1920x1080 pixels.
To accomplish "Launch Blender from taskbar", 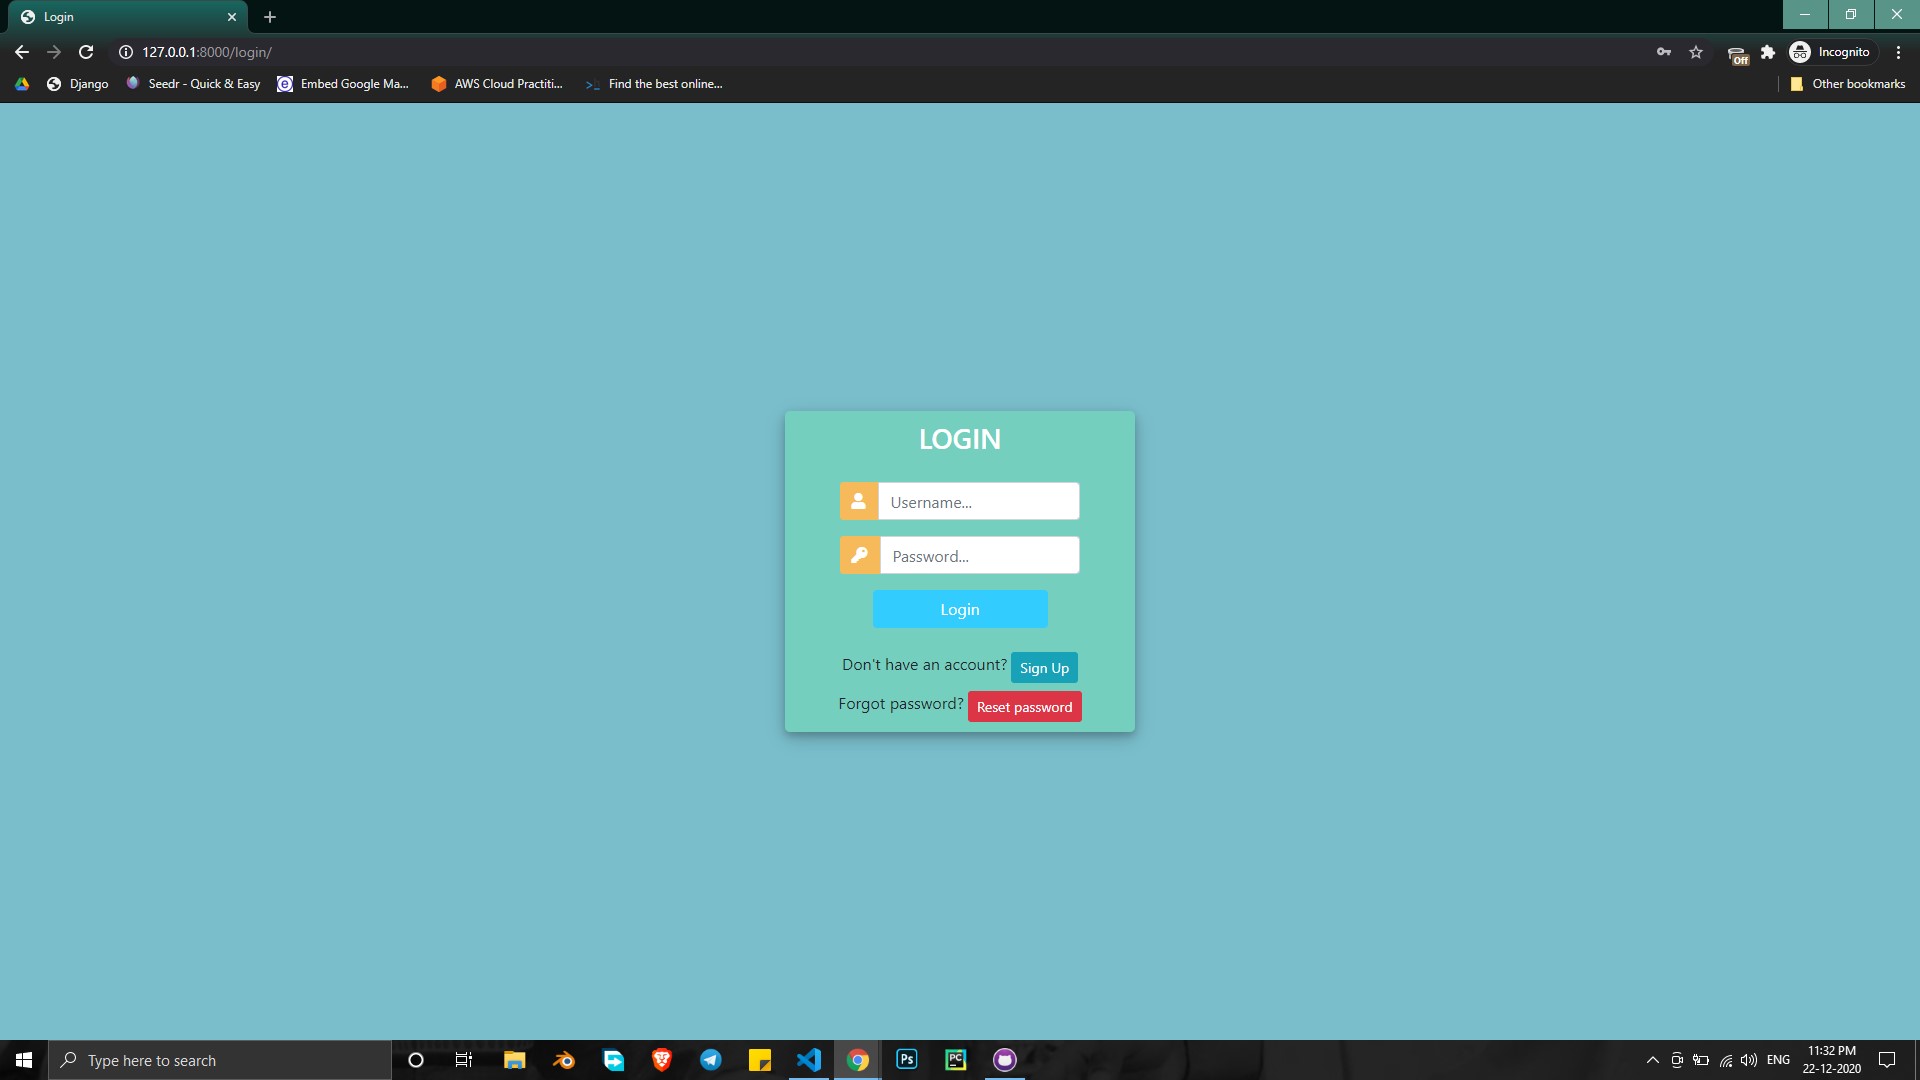I will (564, 1060).
